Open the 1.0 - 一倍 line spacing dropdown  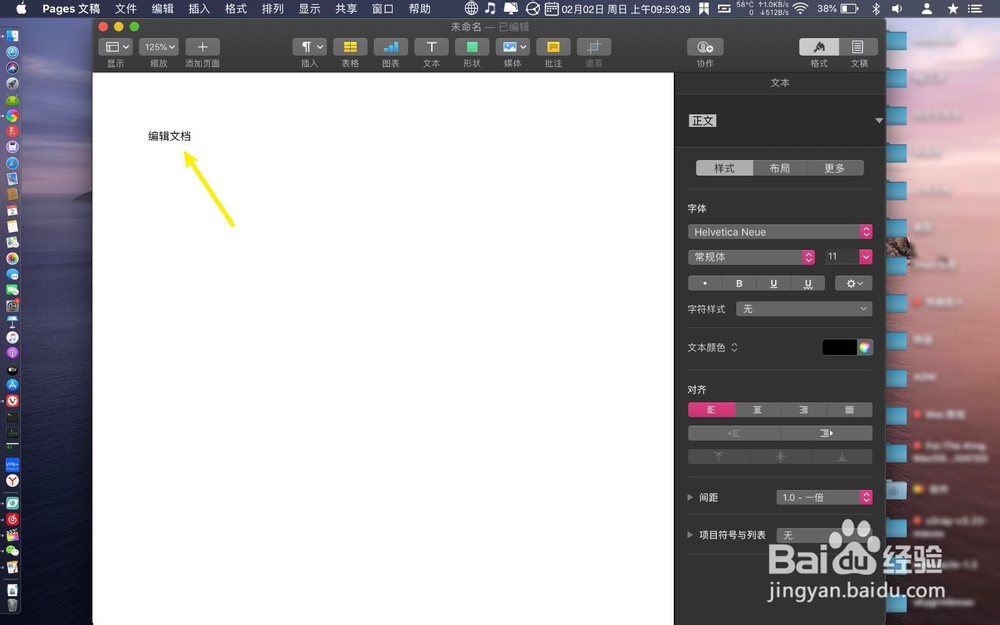pos(824,497)
